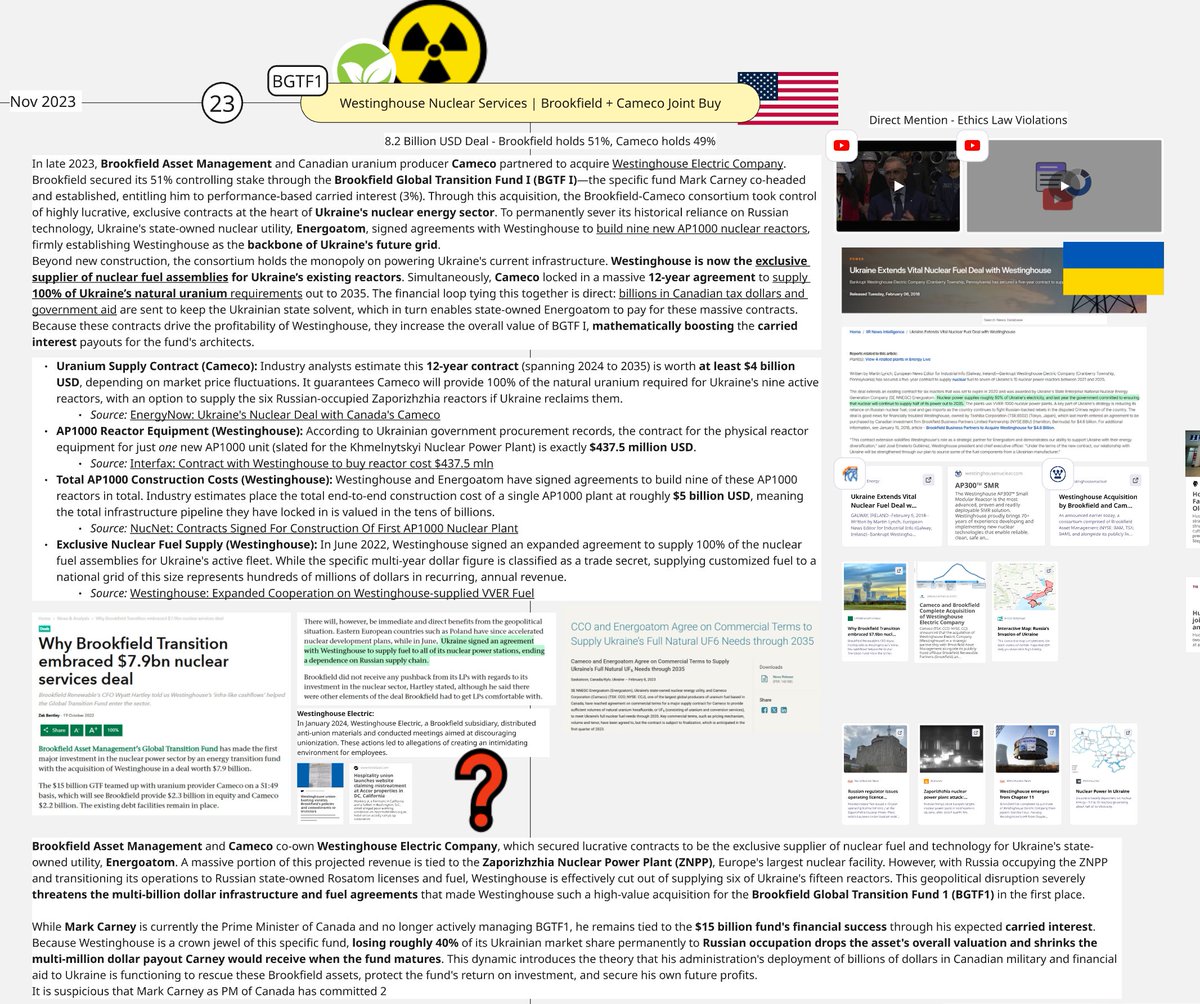Screen dimensions: 1200x1004
Task: Click 'Exclusive Nuclear Fuel Supply (Westinghouse)' bullet text
Action: click(x=187, y=544)
